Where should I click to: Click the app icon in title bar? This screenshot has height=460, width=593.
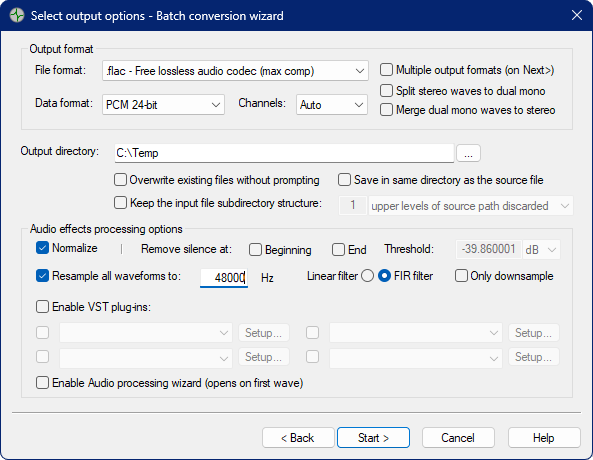(17, 16)
